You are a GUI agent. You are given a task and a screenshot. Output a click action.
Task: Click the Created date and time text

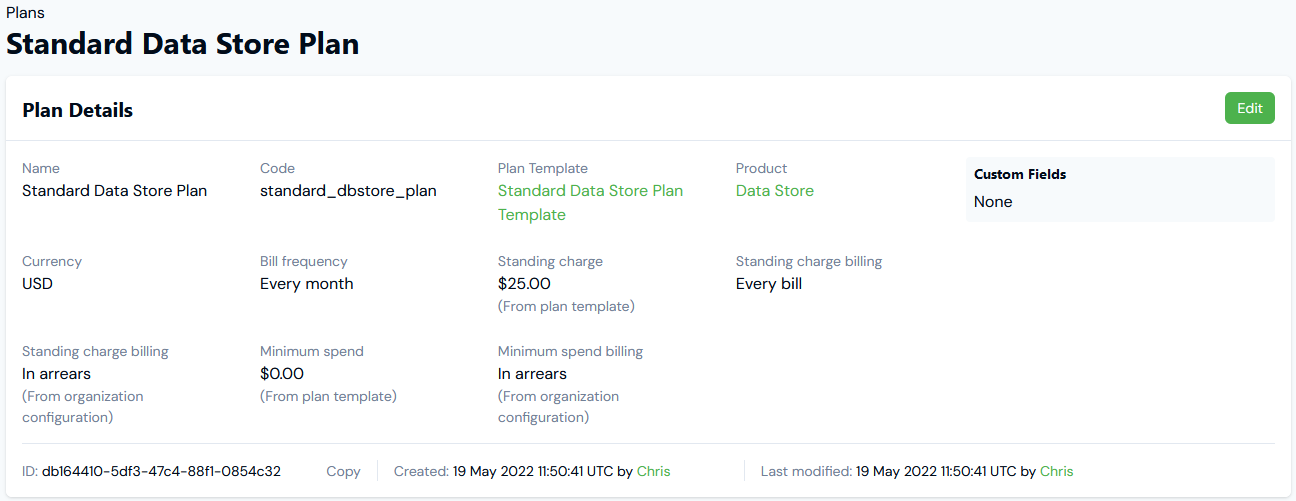pyautogui.click(x=534, y=471)
